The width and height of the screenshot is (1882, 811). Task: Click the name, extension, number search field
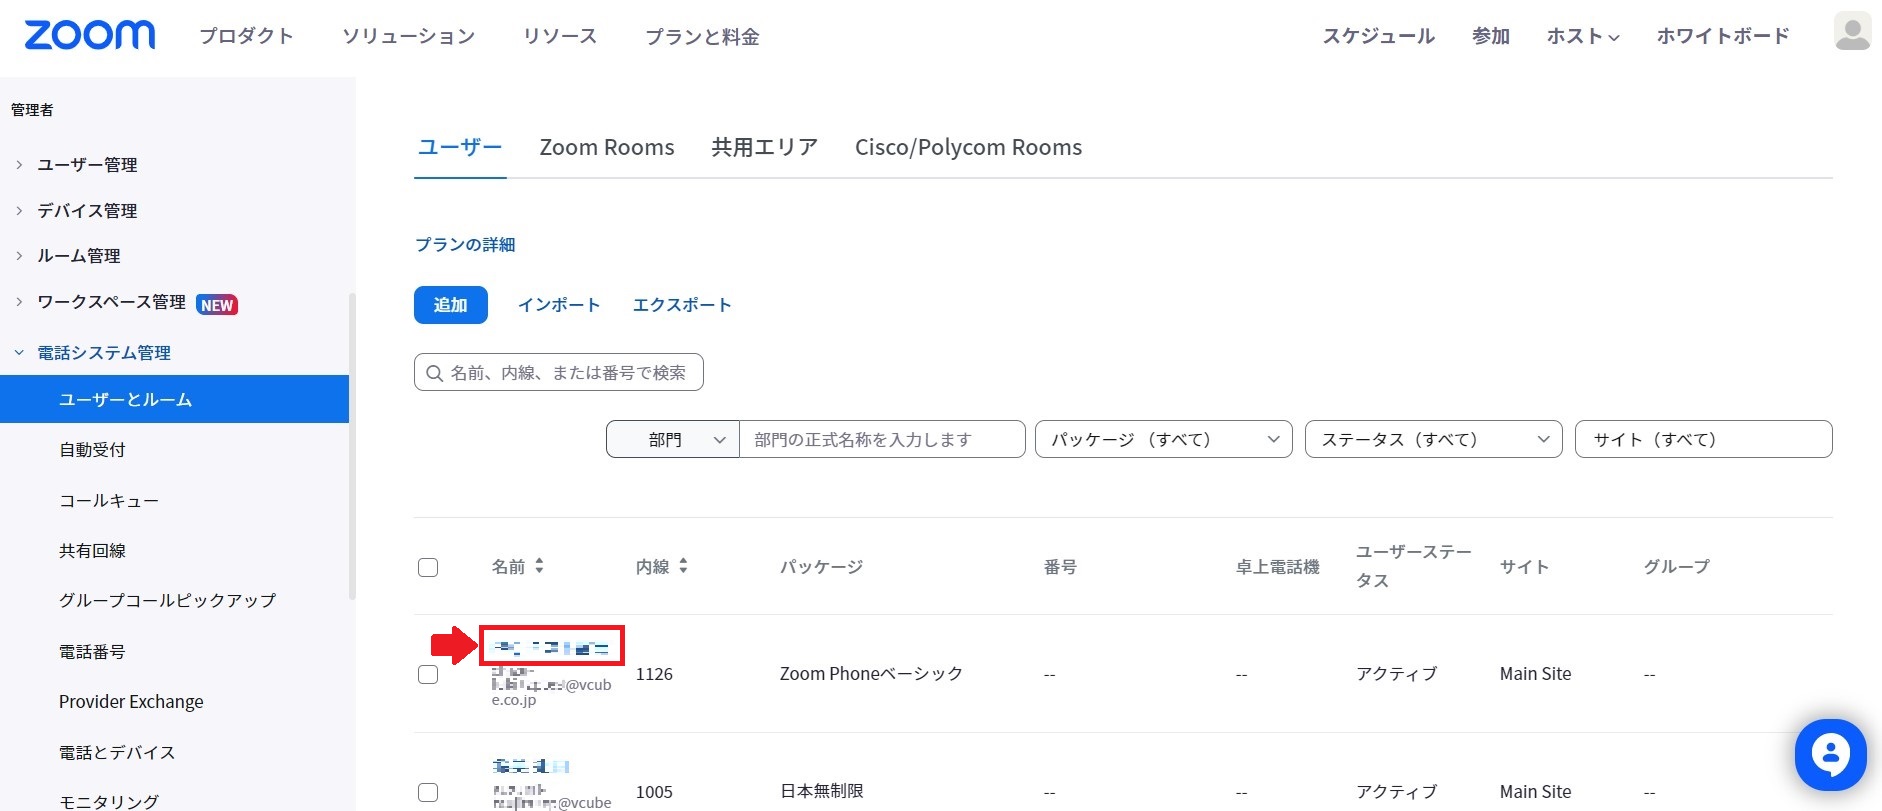click(x=559, y=372)
